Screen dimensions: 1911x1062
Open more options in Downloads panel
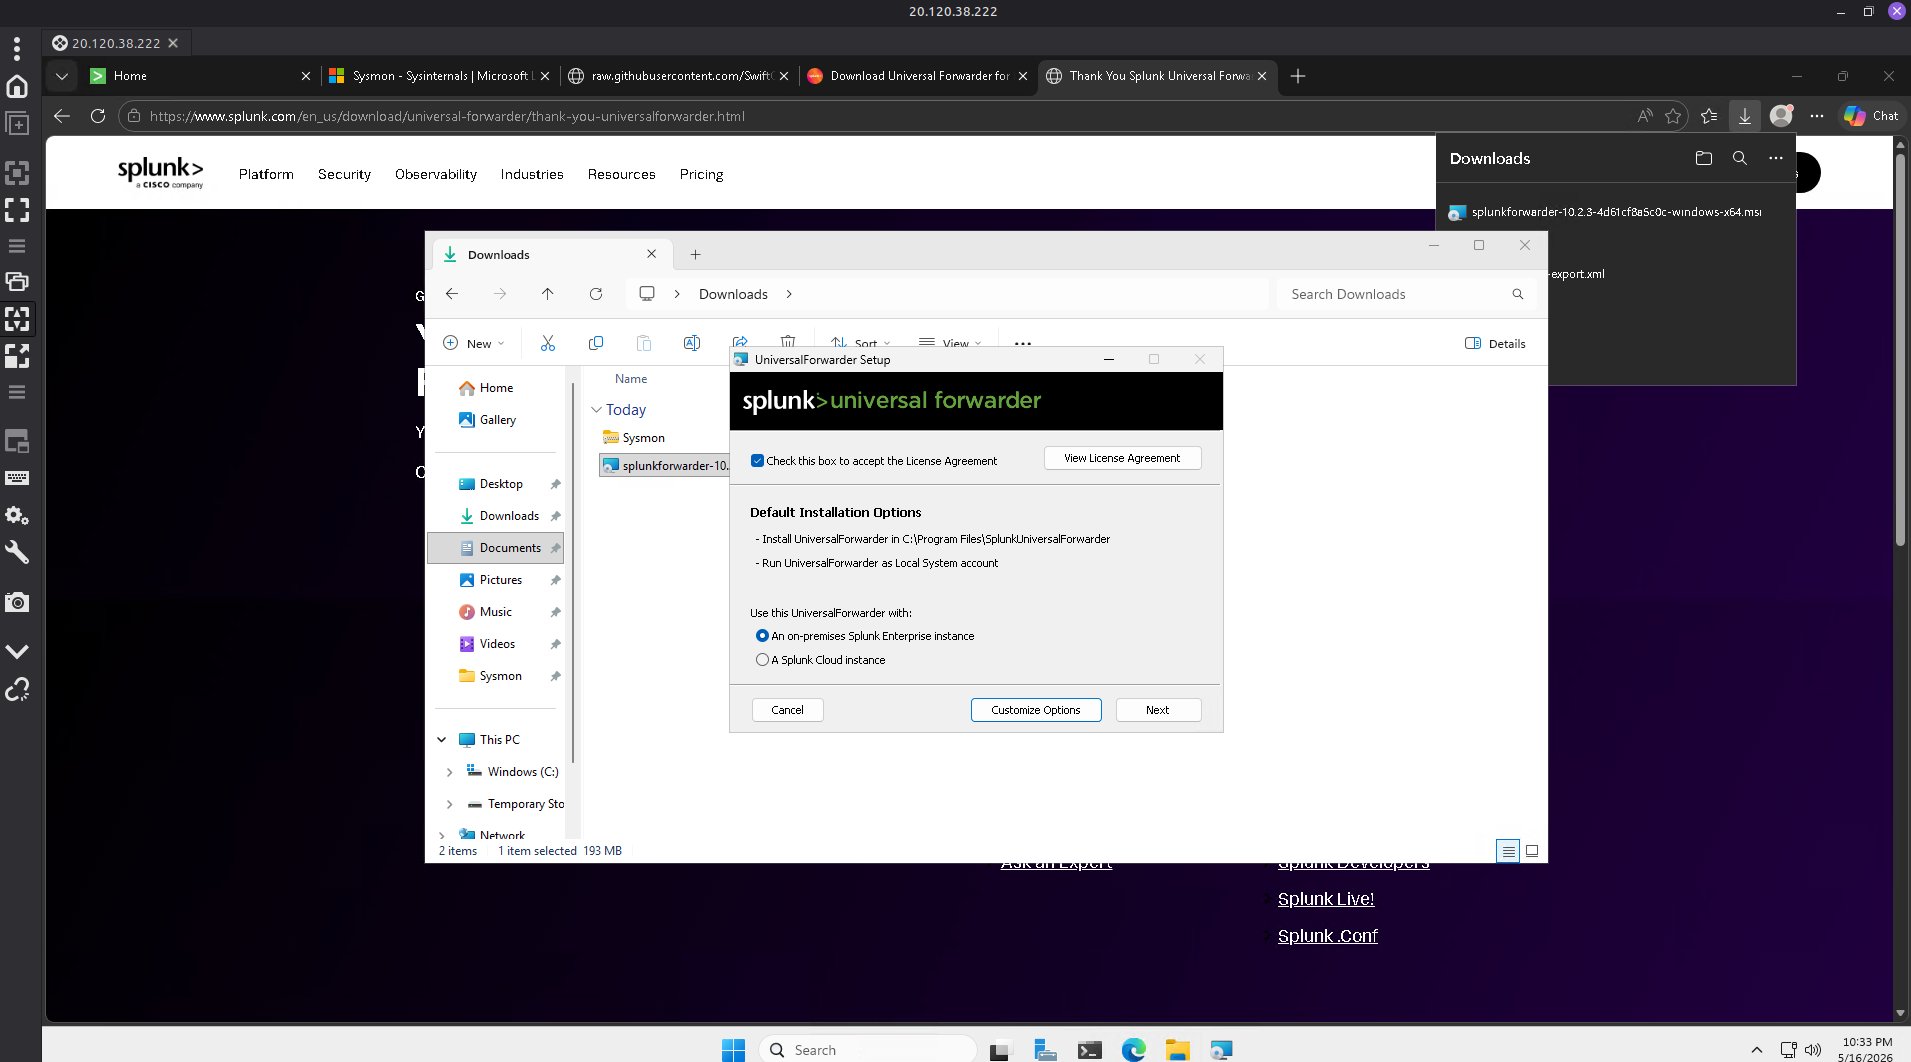[x=1776, y=158]
